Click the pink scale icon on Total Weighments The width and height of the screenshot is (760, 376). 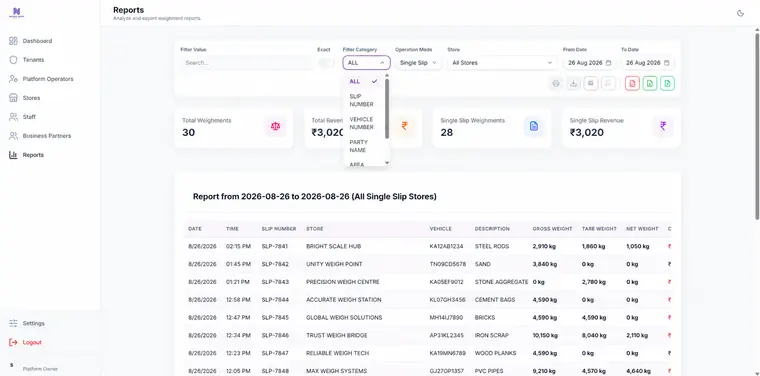coord(276,126)
